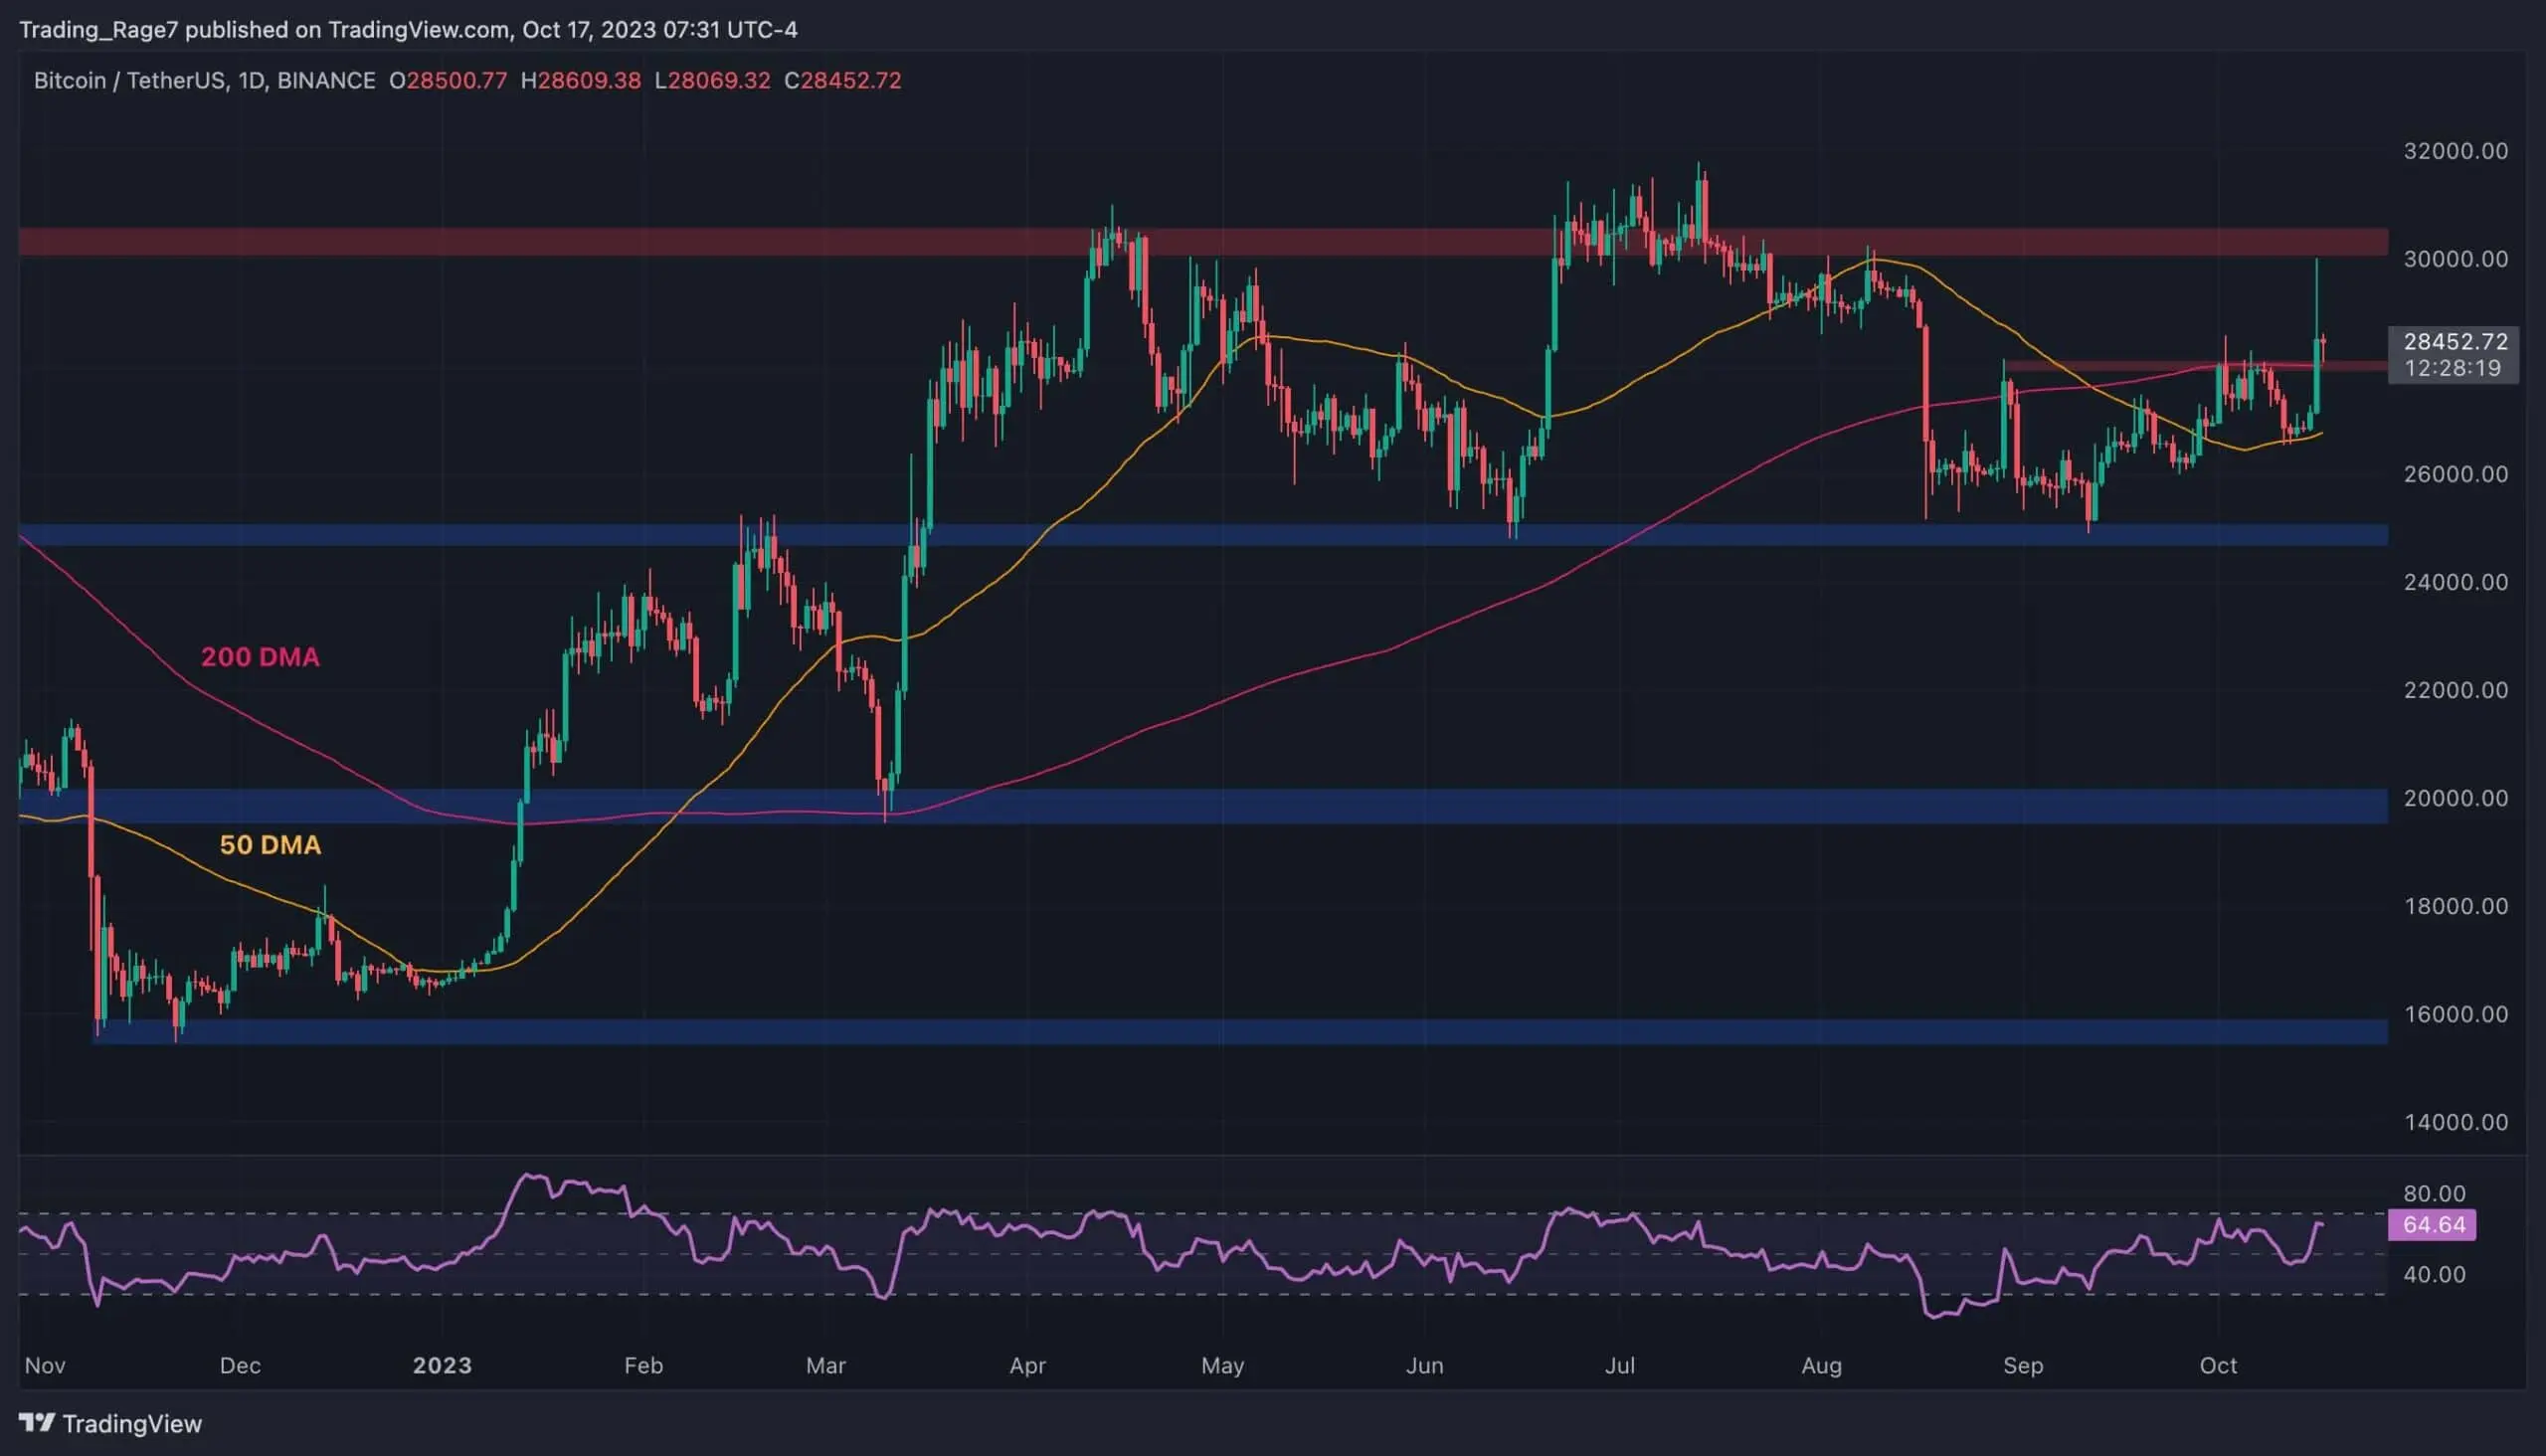Click the Open price value O28500.77
Screen dimensions: 2546x1456
coord(450,81)
